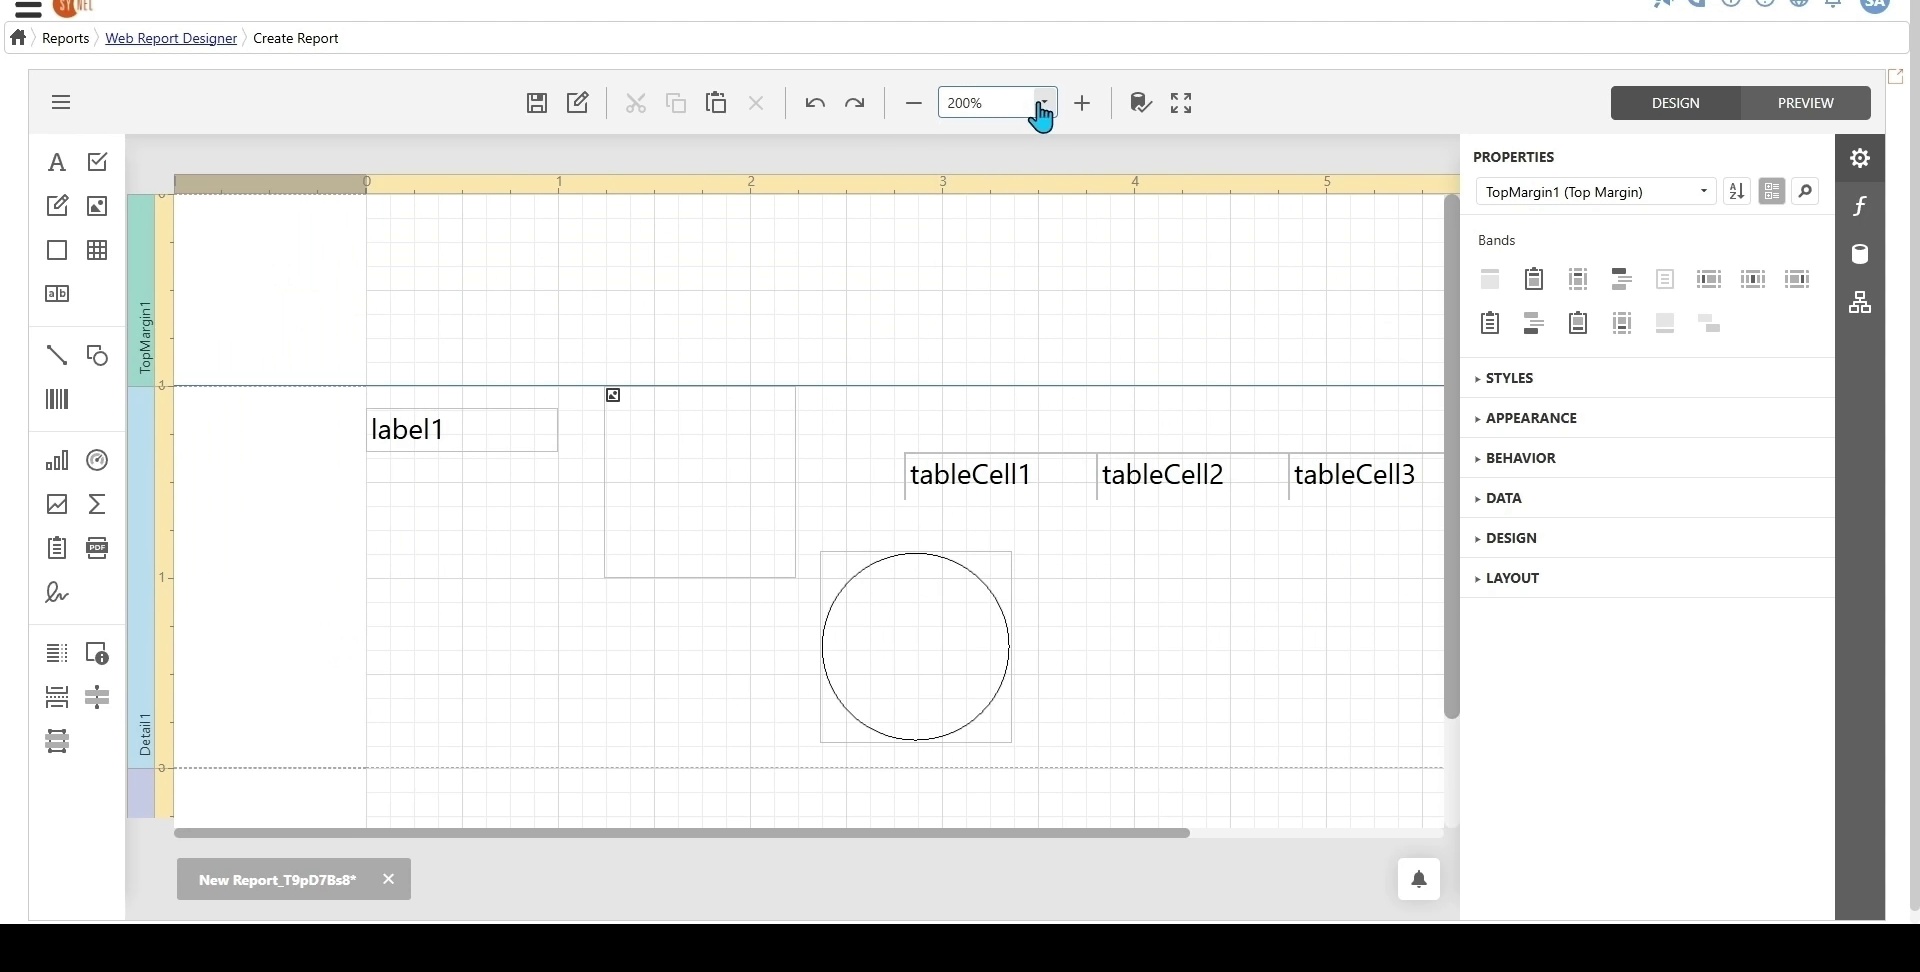Paste from clipboard using the toolbar
Screen dimensions: 1920x972
tap(716, 103)
